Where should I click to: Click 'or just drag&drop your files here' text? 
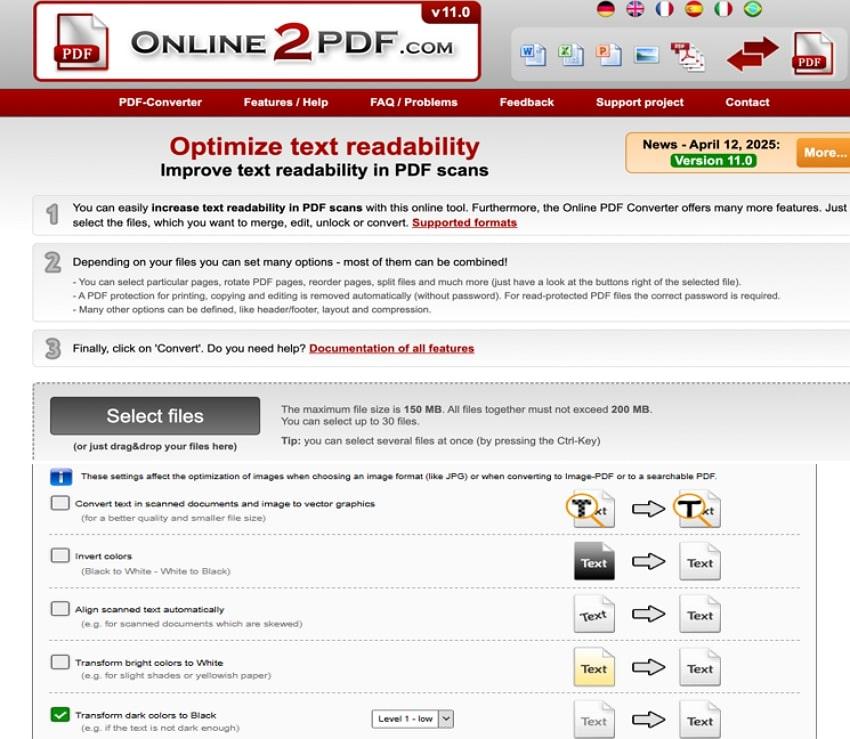[x=155, y=446]
